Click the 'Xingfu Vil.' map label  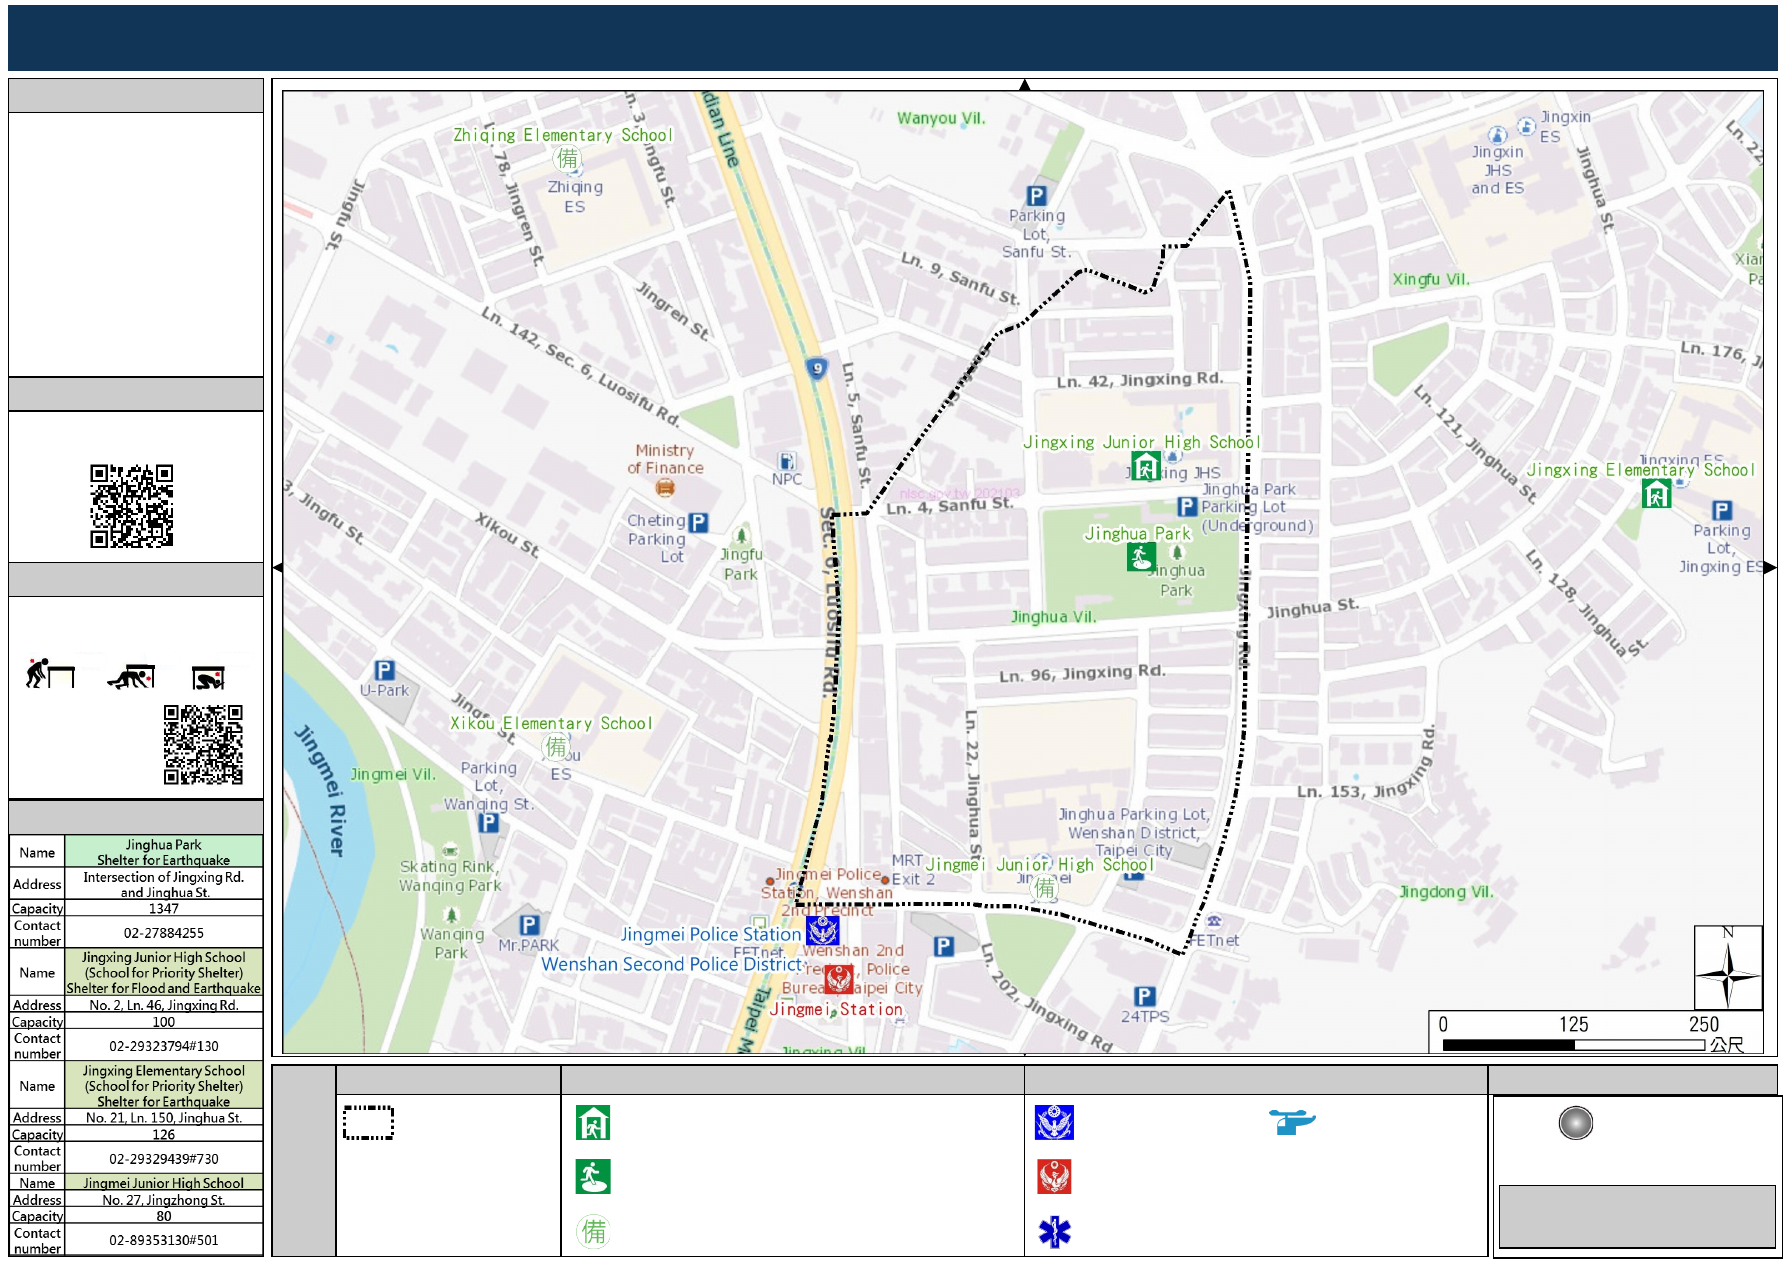pyautogui.click(x=1431, y=279)
